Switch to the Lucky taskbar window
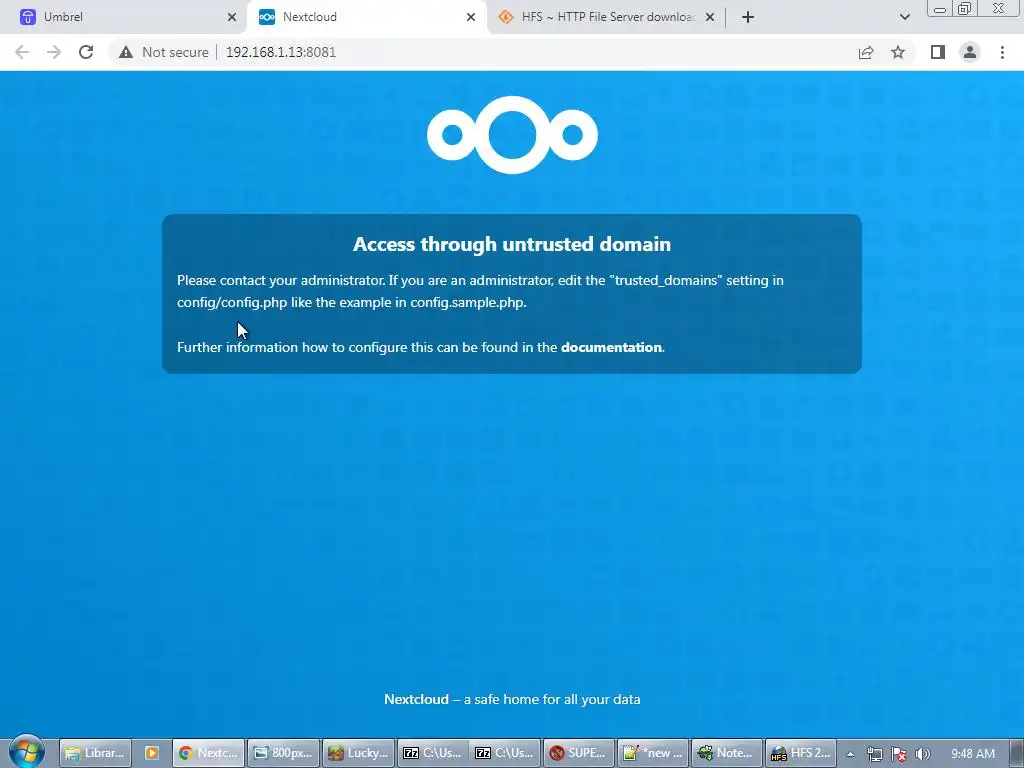The width and height of the screenshot is (1024, 768). click(x=359, y=753)
